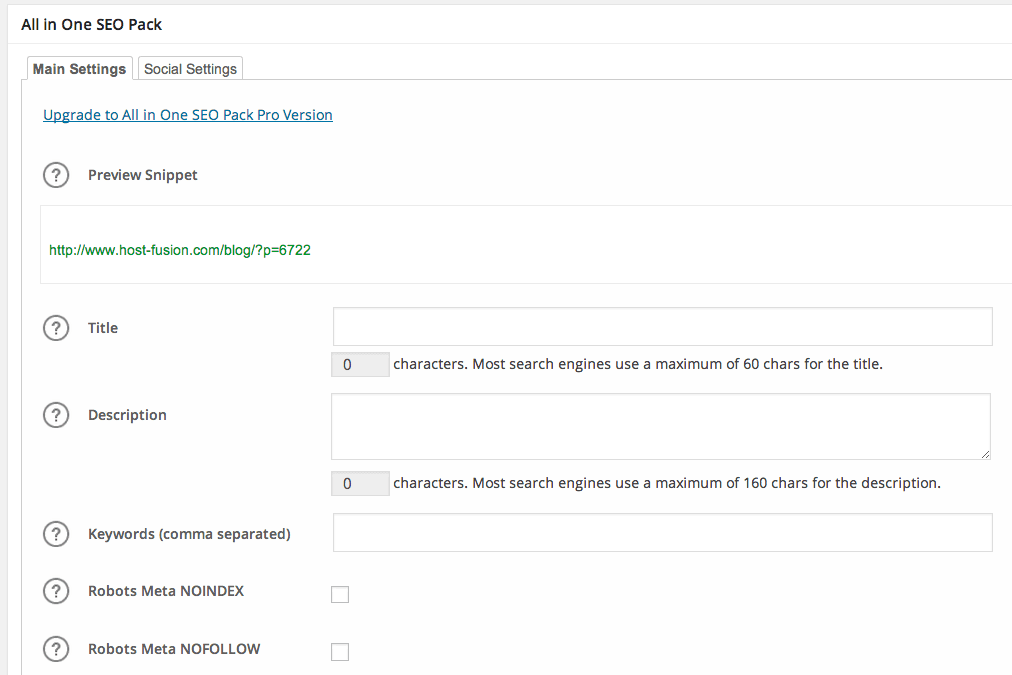Image resolution: width=1012 pixels, height=675 pixels.
Task: Click inside the Description text area
Action: click(x=660, y=426)
